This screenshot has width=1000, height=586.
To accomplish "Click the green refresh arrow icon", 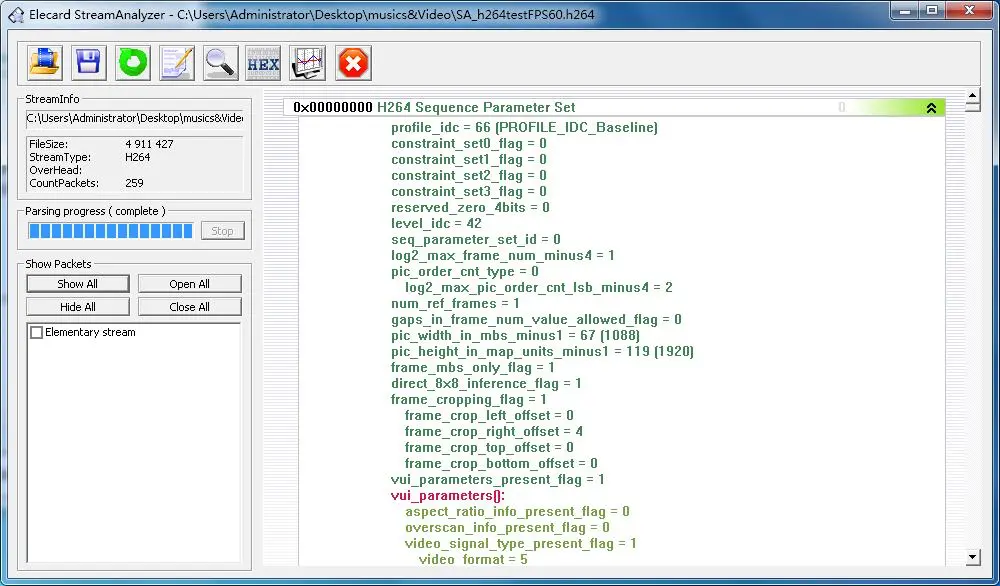I will pyautogui.click(x=133, y=63).
